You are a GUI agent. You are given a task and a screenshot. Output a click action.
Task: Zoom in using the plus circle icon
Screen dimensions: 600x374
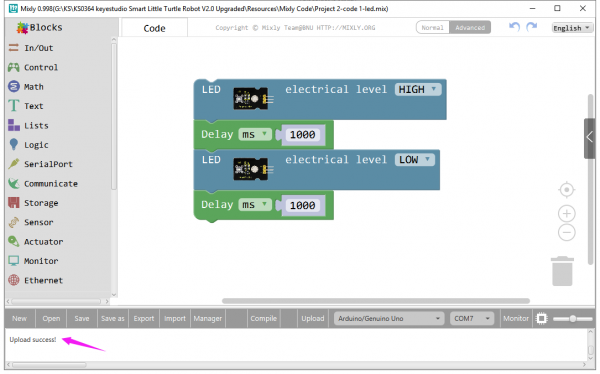pos(566,214)
